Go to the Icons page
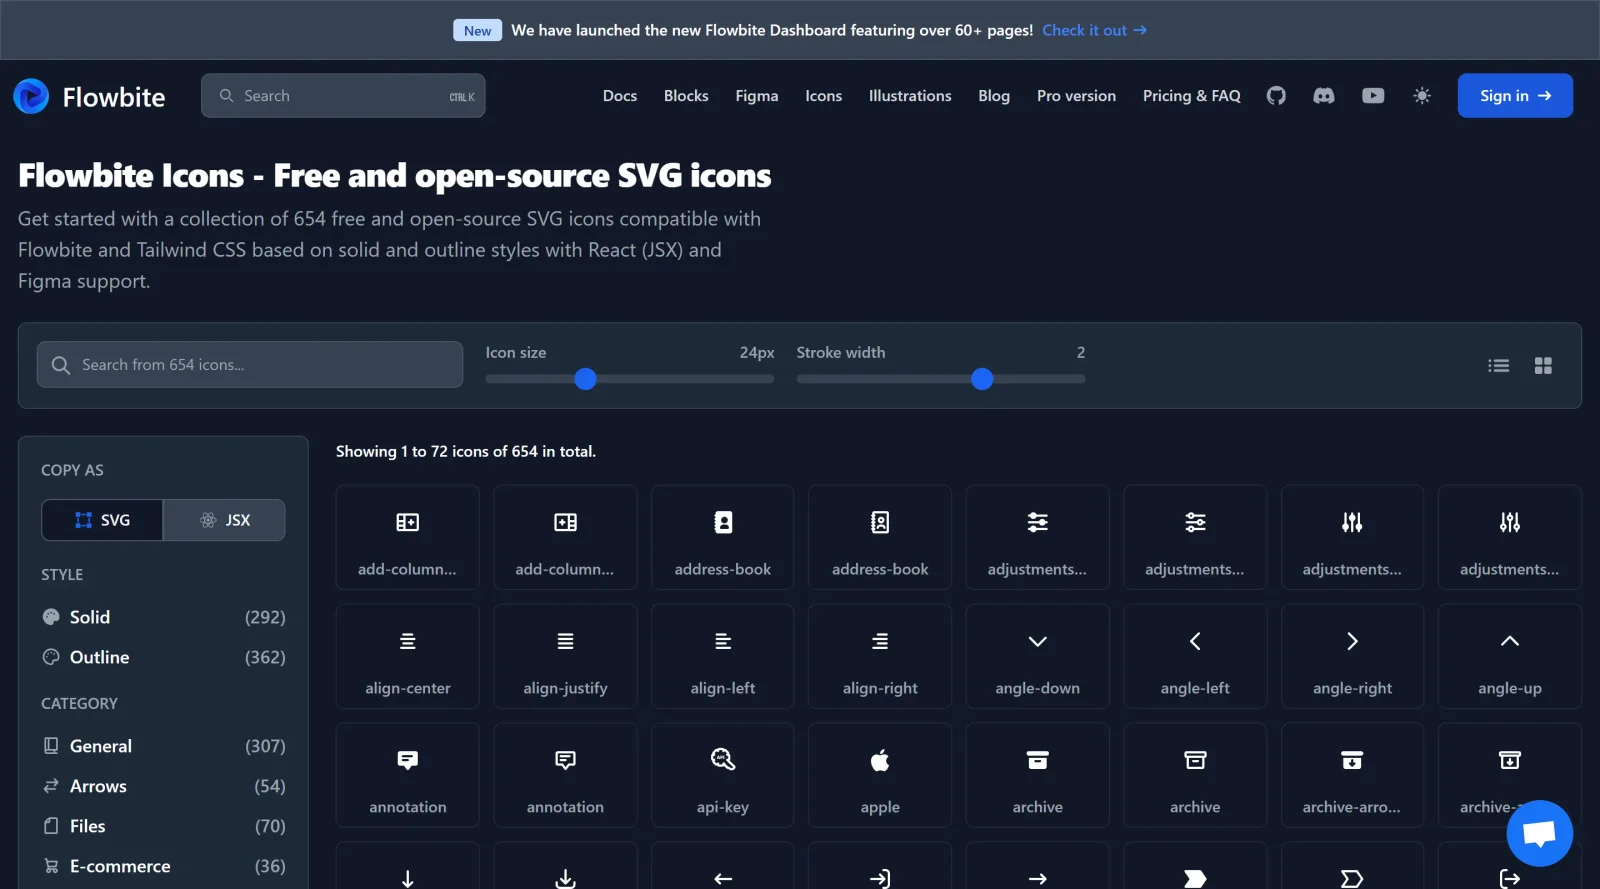The width and height of the screenshot is (1600, 889). pyautogui.click(x=824, y=96)
